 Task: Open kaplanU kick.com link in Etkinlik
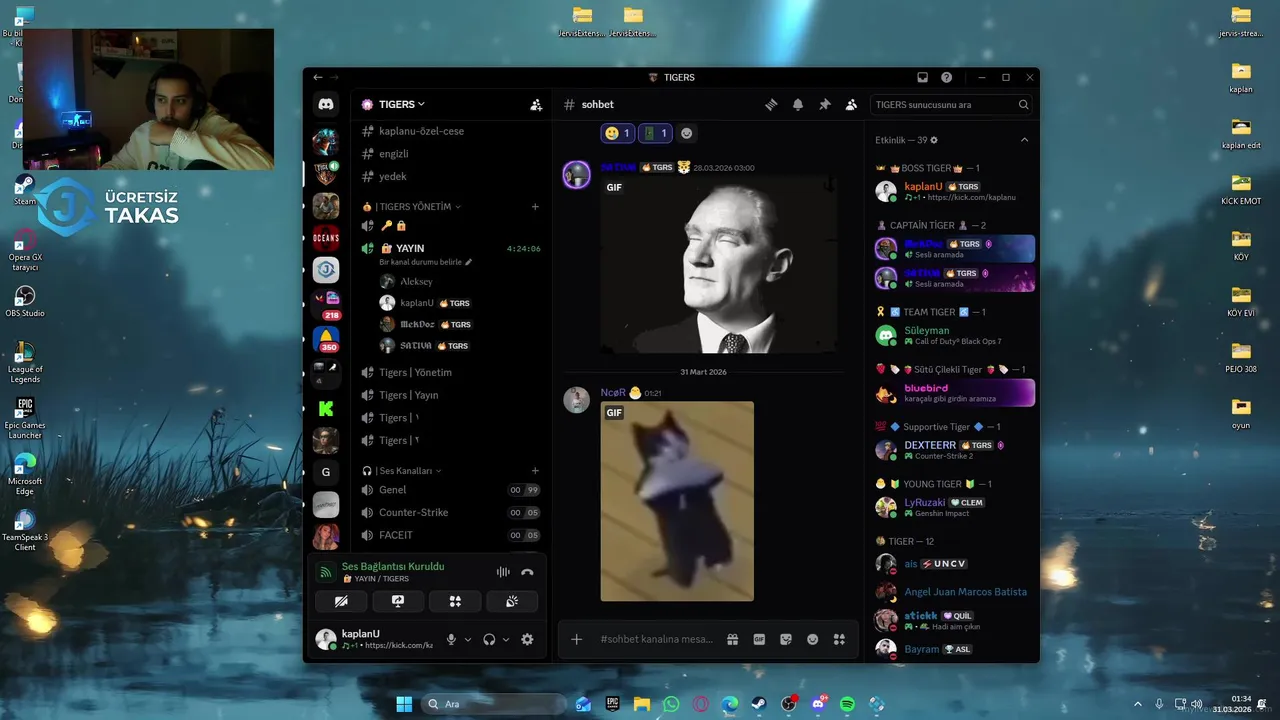972,198
